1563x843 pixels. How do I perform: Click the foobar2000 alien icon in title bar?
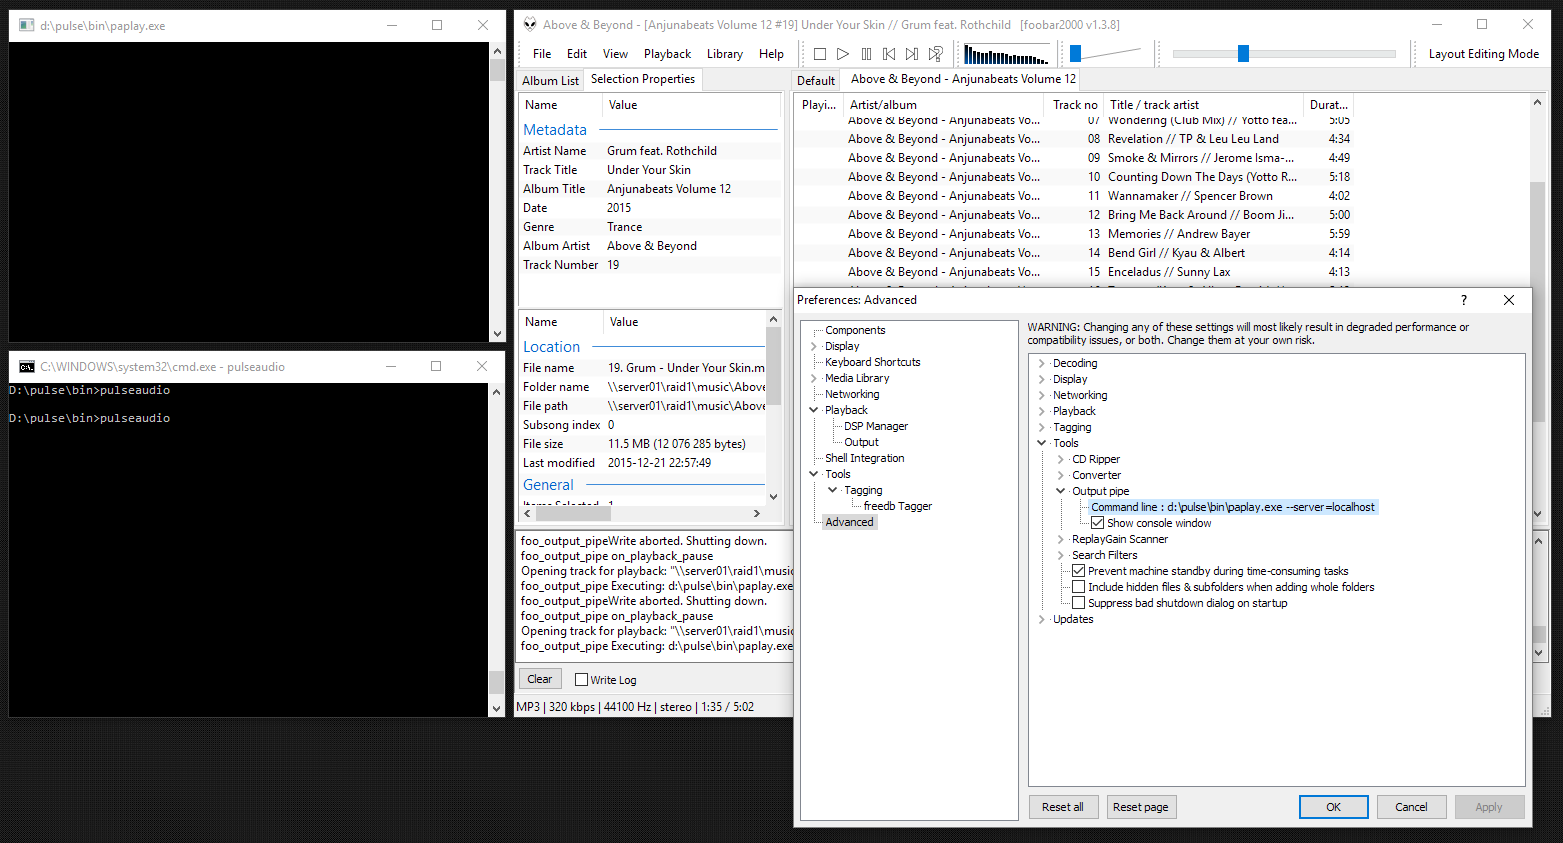pyautogui.click(x=530, y=24)
